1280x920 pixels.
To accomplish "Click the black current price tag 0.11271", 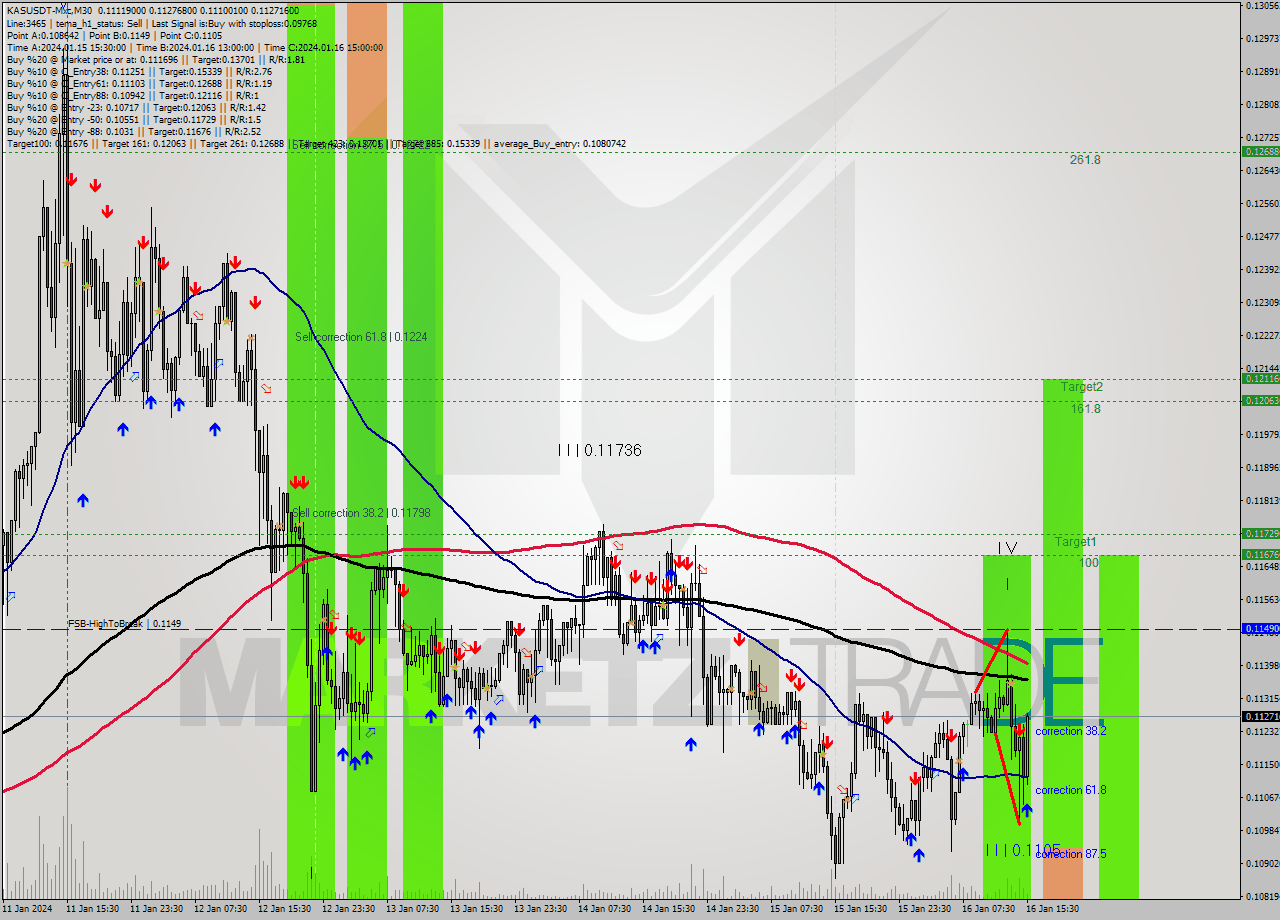I will pos(1260,716).
